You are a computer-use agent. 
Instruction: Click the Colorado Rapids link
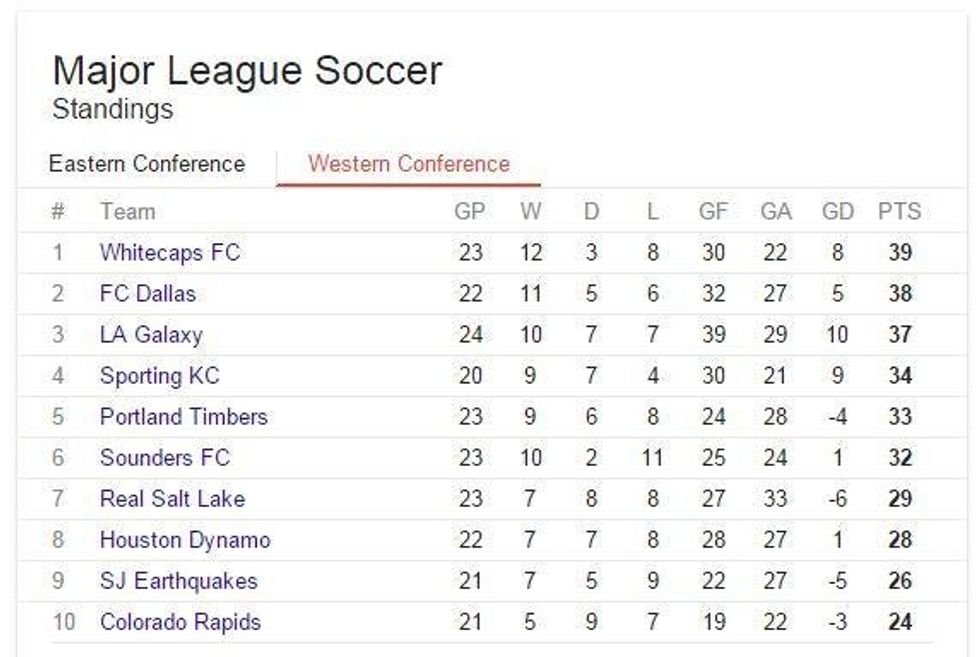(180, 622)
